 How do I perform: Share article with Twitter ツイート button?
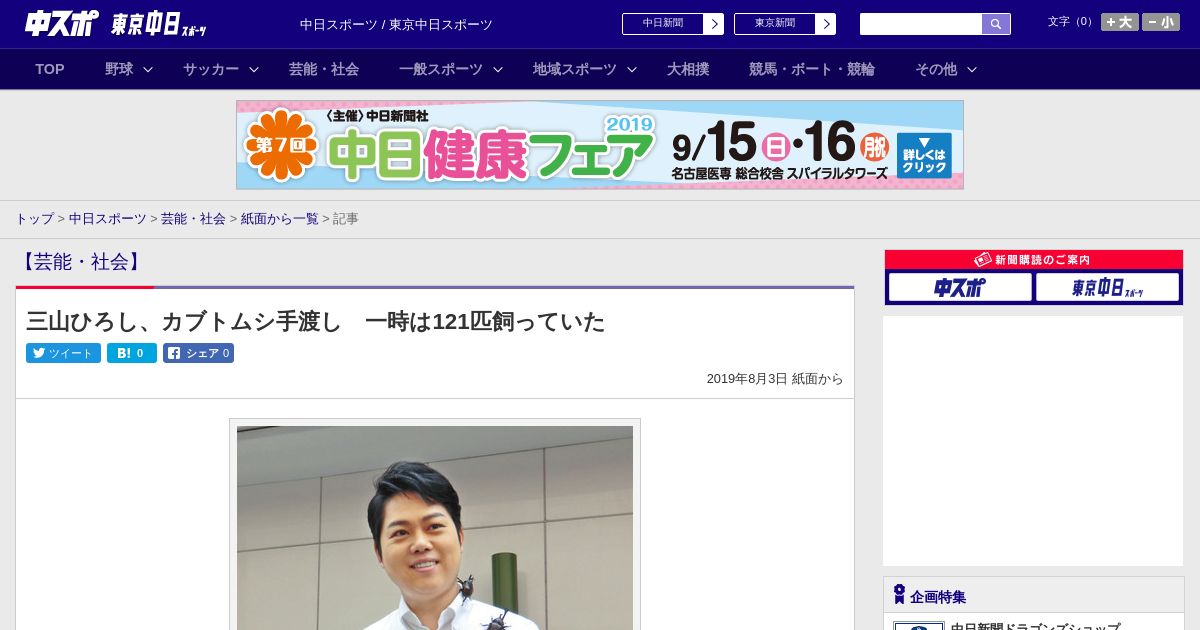[63, 353]
